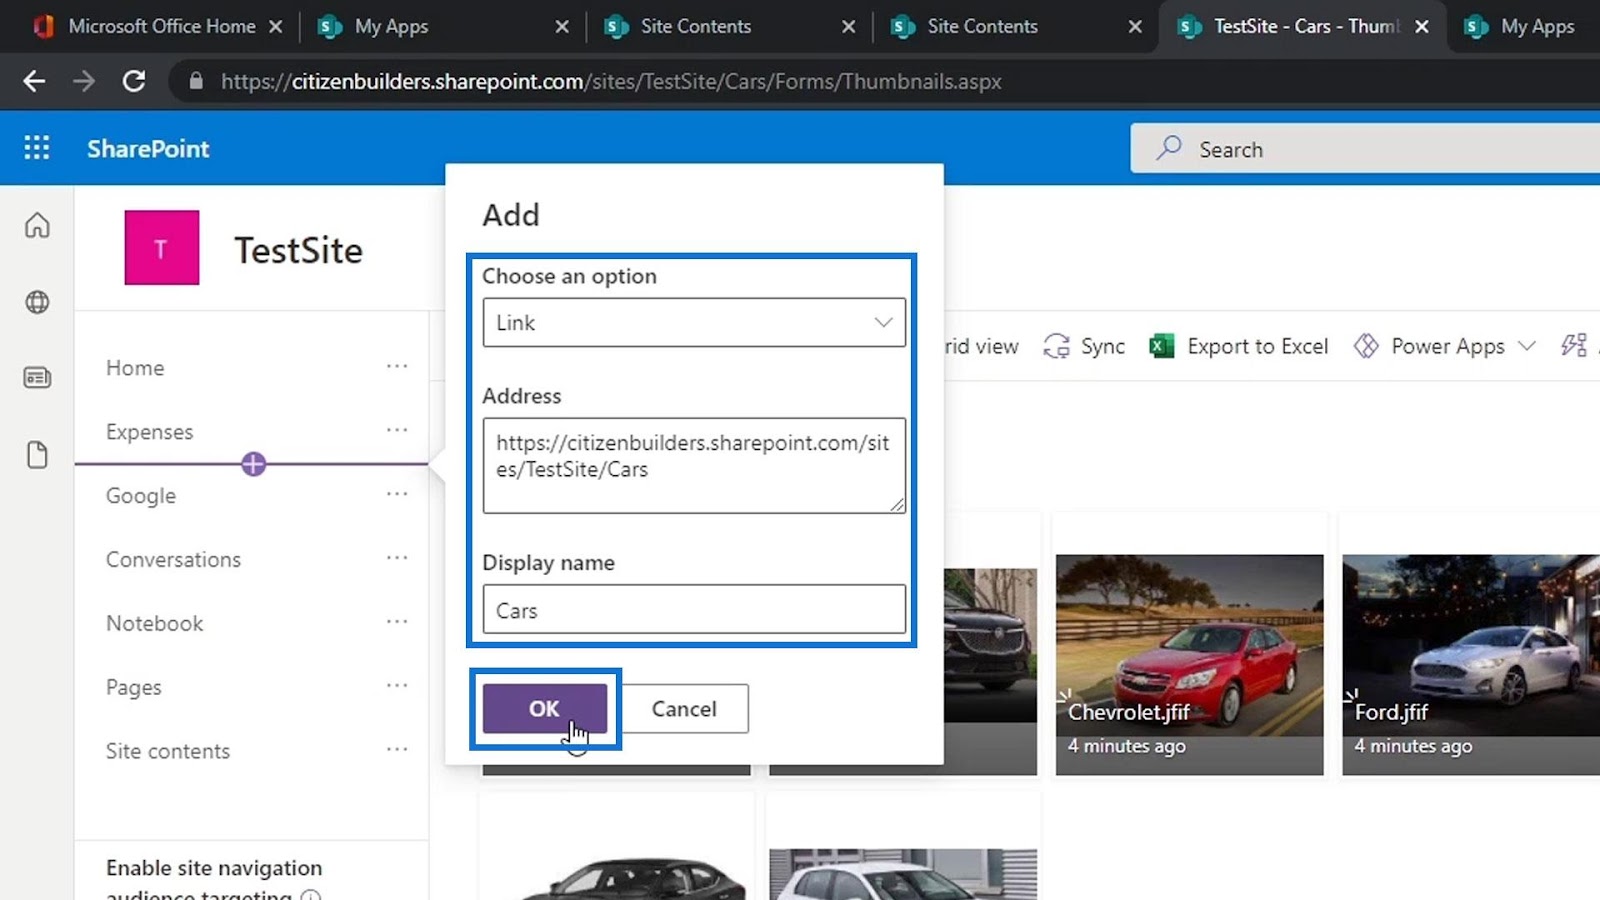Close the TestSite - Cars tab
Screen dimensions: 1600x900
pyautogui.click(x=1421, y=27)
